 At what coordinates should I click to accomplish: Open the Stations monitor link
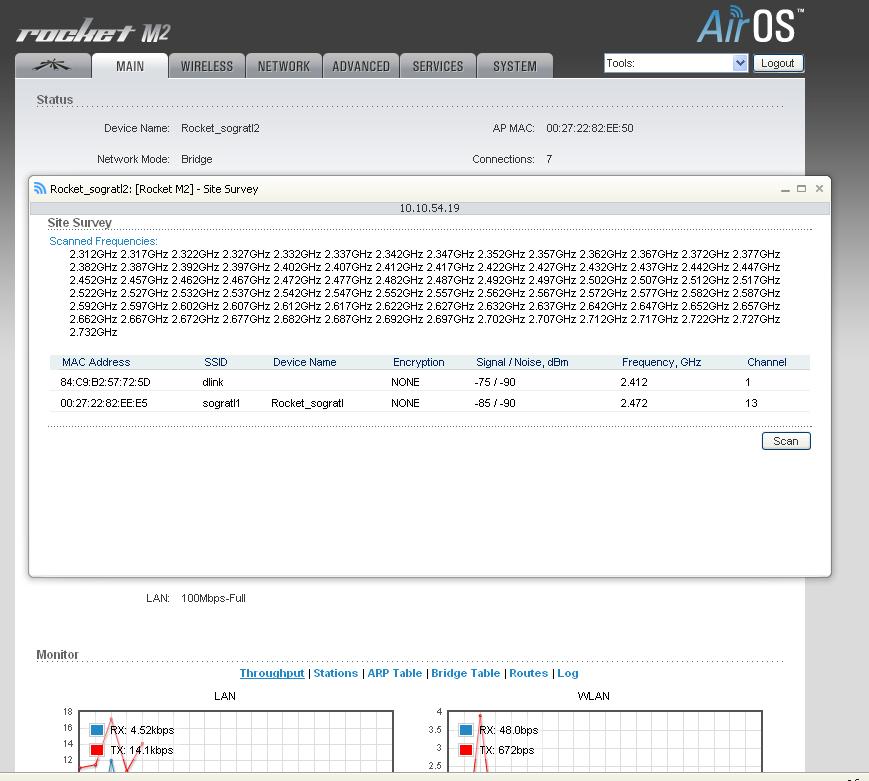coord(335,673)
